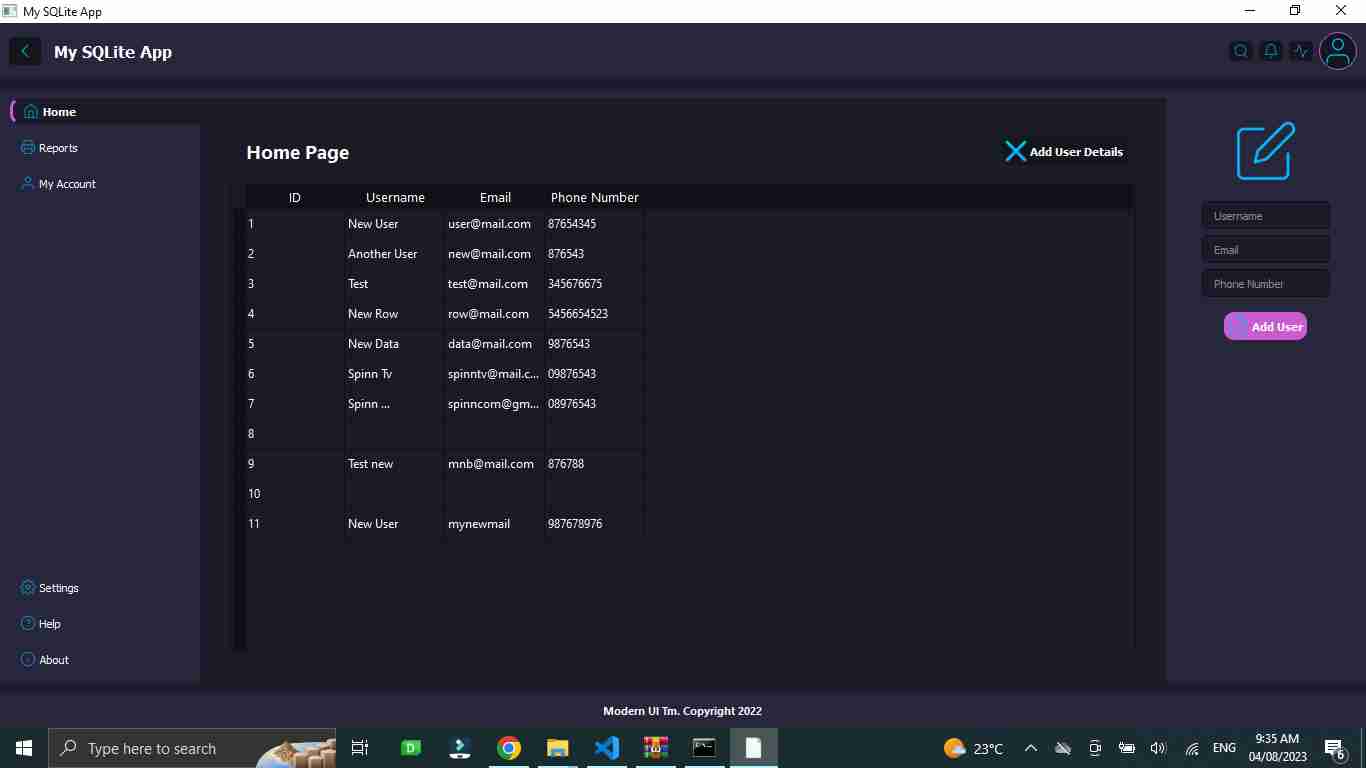Screen dimensions: 1366x768
Task: Select the cell '987678976'
Action: 595,524
